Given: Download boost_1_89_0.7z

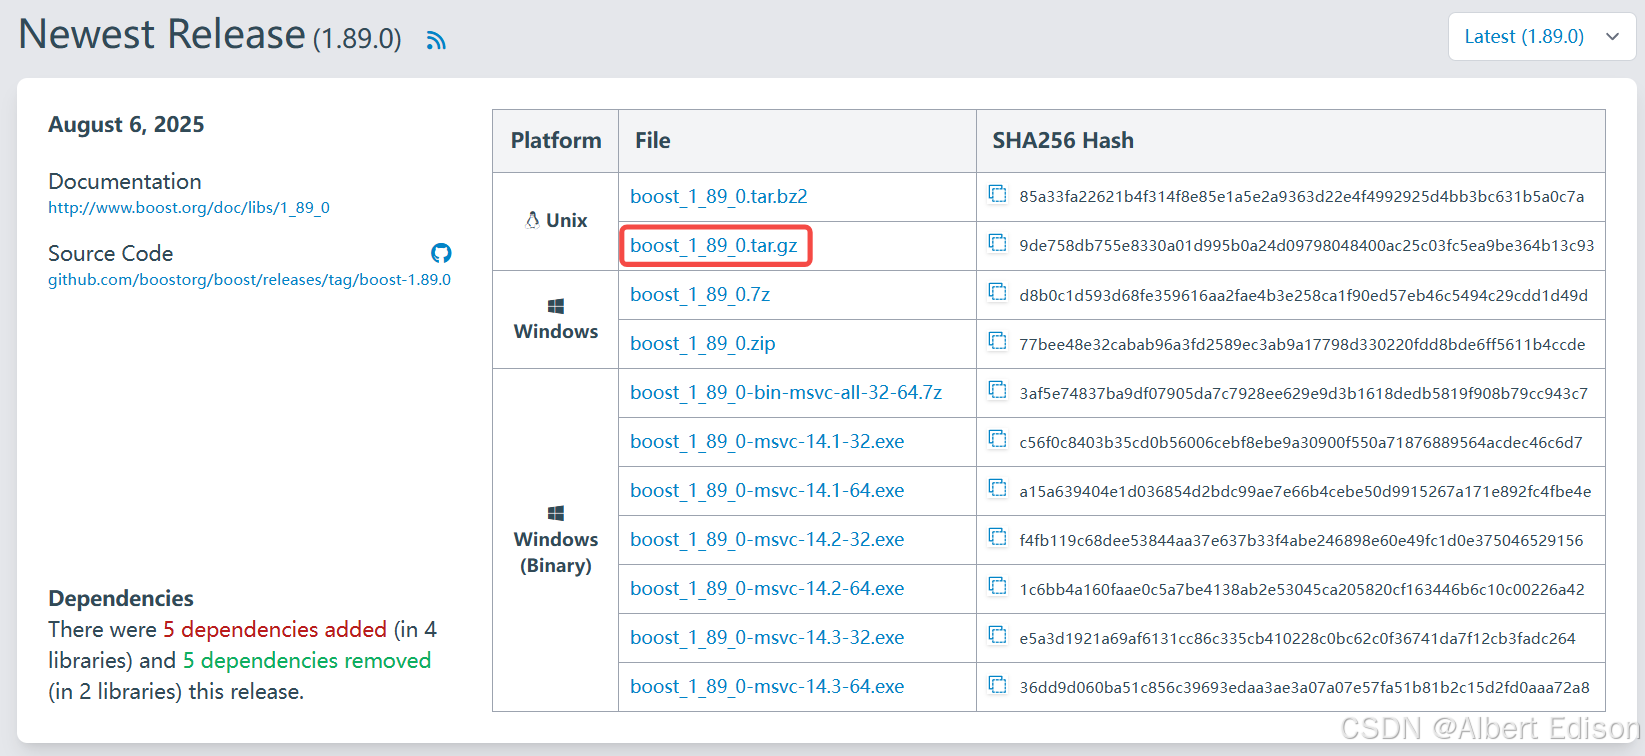Looking at the screenshot, I should pos(699,294).
